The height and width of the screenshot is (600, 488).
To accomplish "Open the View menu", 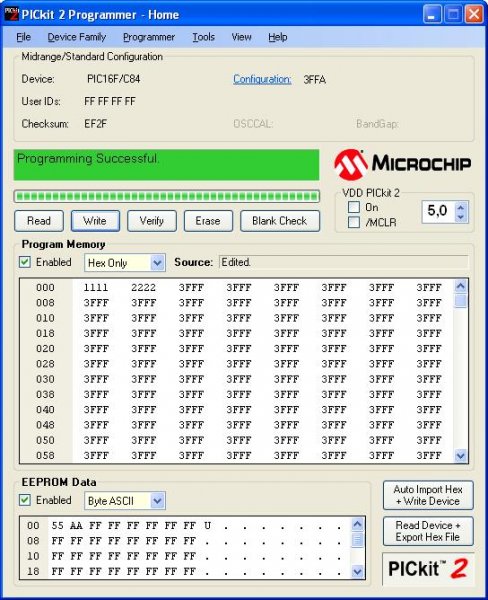I will click(241, 37).
